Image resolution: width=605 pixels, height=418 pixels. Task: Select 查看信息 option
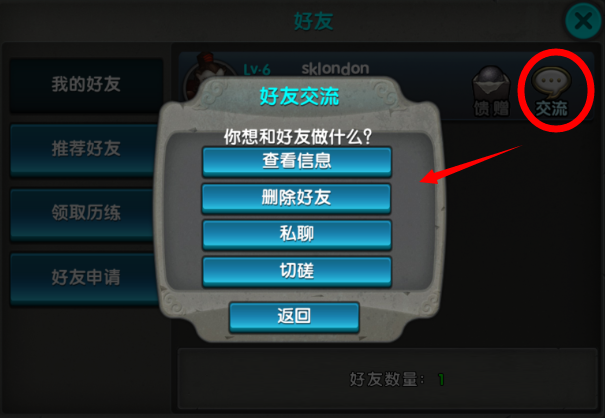tap(297, 161)
